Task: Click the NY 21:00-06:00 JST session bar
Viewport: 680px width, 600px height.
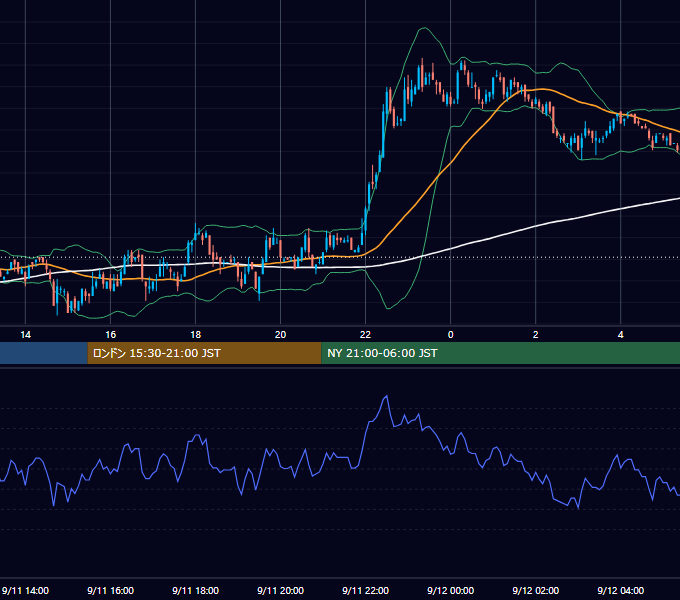Action: (500, 353)
